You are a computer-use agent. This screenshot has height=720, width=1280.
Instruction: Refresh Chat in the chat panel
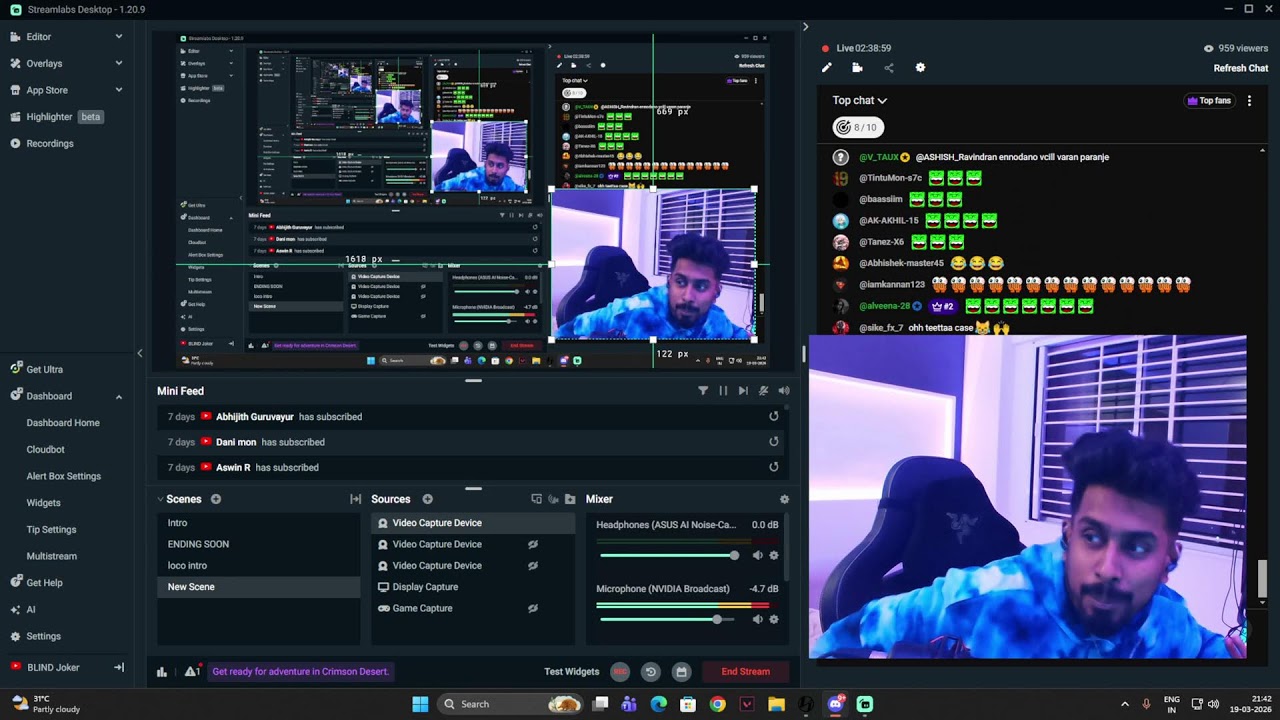tap(1241, 68)
